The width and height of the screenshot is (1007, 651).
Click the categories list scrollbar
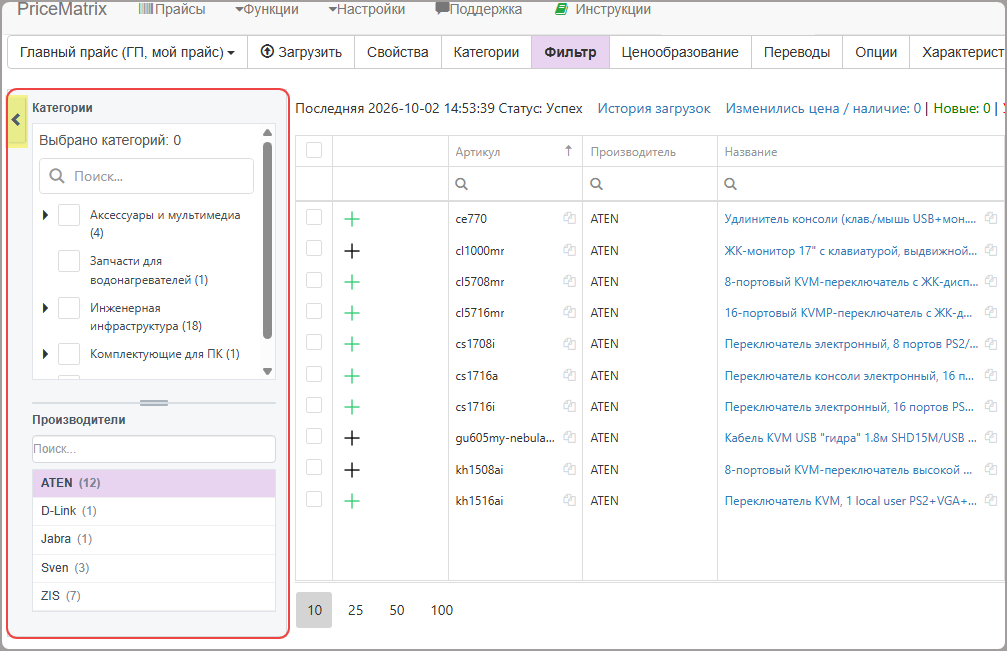(268, 239)
